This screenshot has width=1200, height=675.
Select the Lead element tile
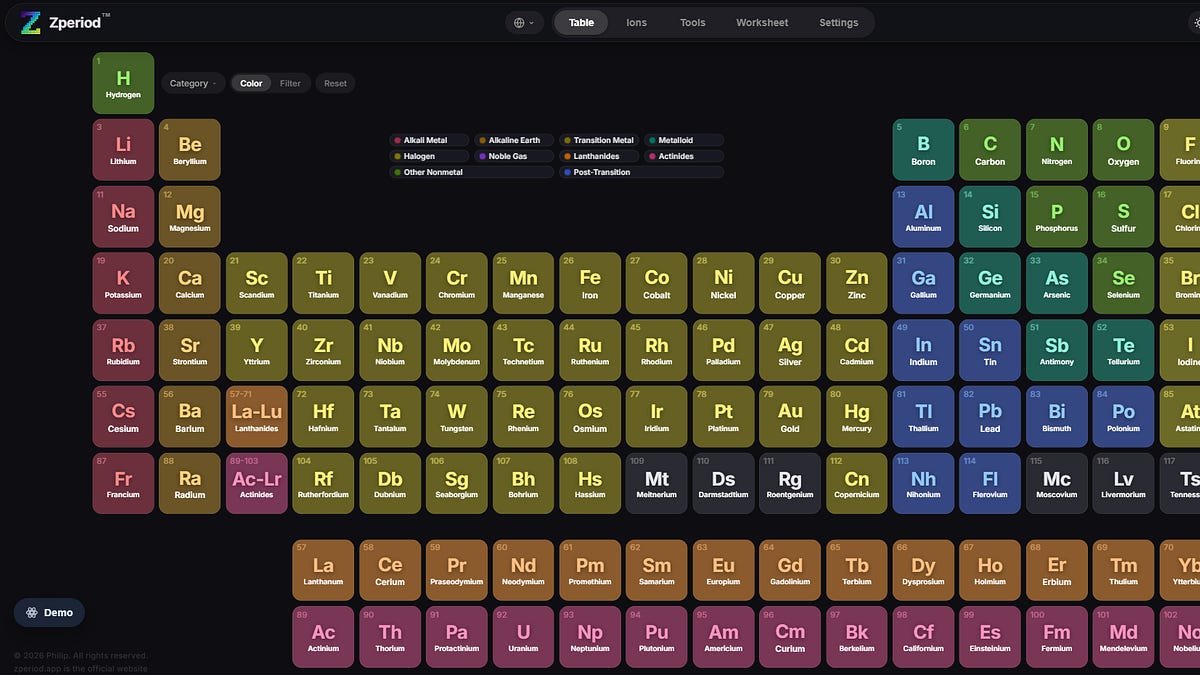(990, 417)
